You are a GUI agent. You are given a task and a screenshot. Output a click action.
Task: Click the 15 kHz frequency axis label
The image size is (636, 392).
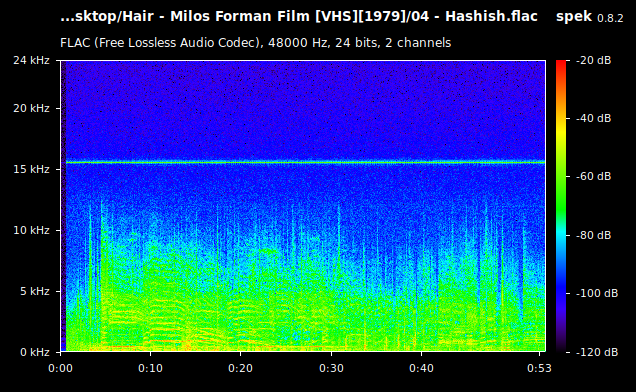pyautogui.click(x=31, y=169)
